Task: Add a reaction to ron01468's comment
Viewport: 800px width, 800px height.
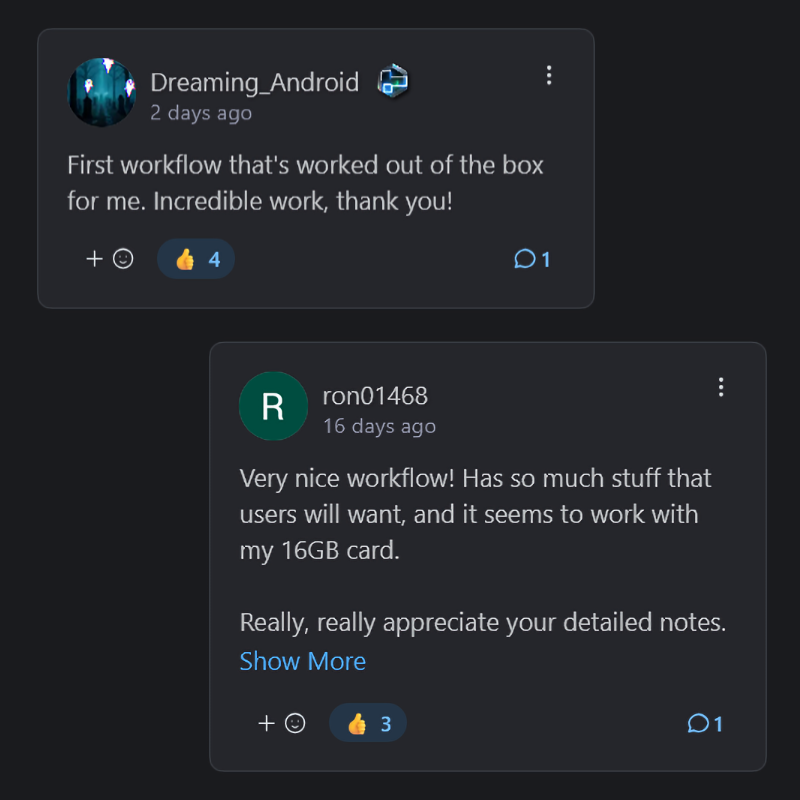Action: click(x=281, y=723)
